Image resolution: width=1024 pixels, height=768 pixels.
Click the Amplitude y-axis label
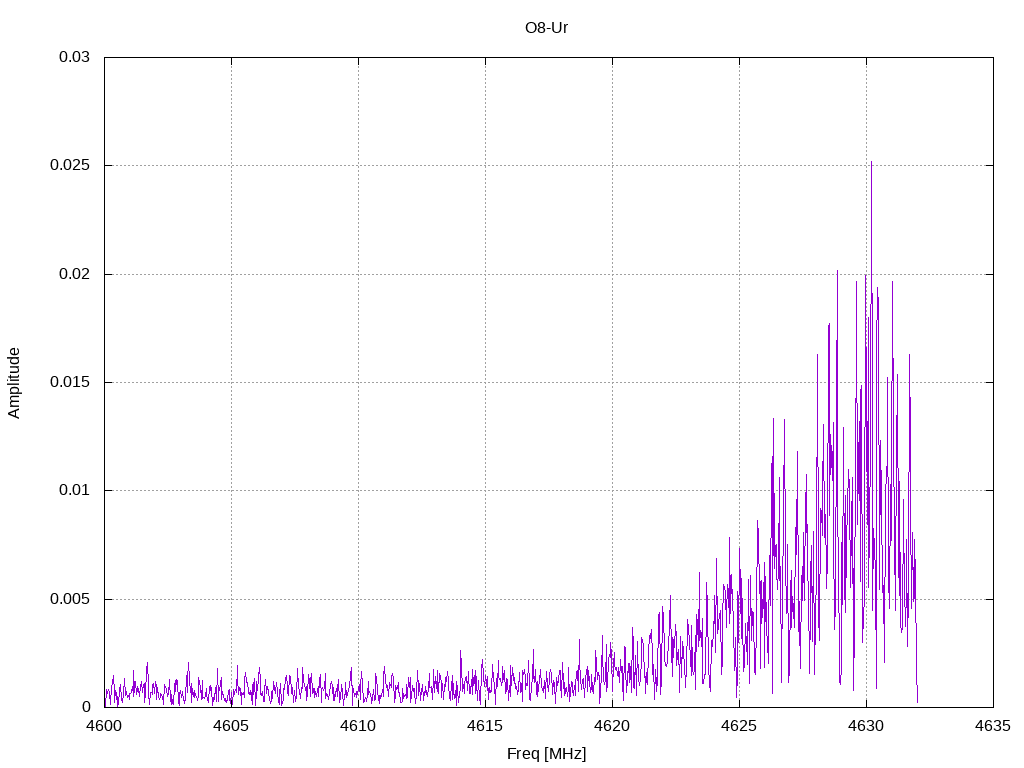[x=14, y=383]
